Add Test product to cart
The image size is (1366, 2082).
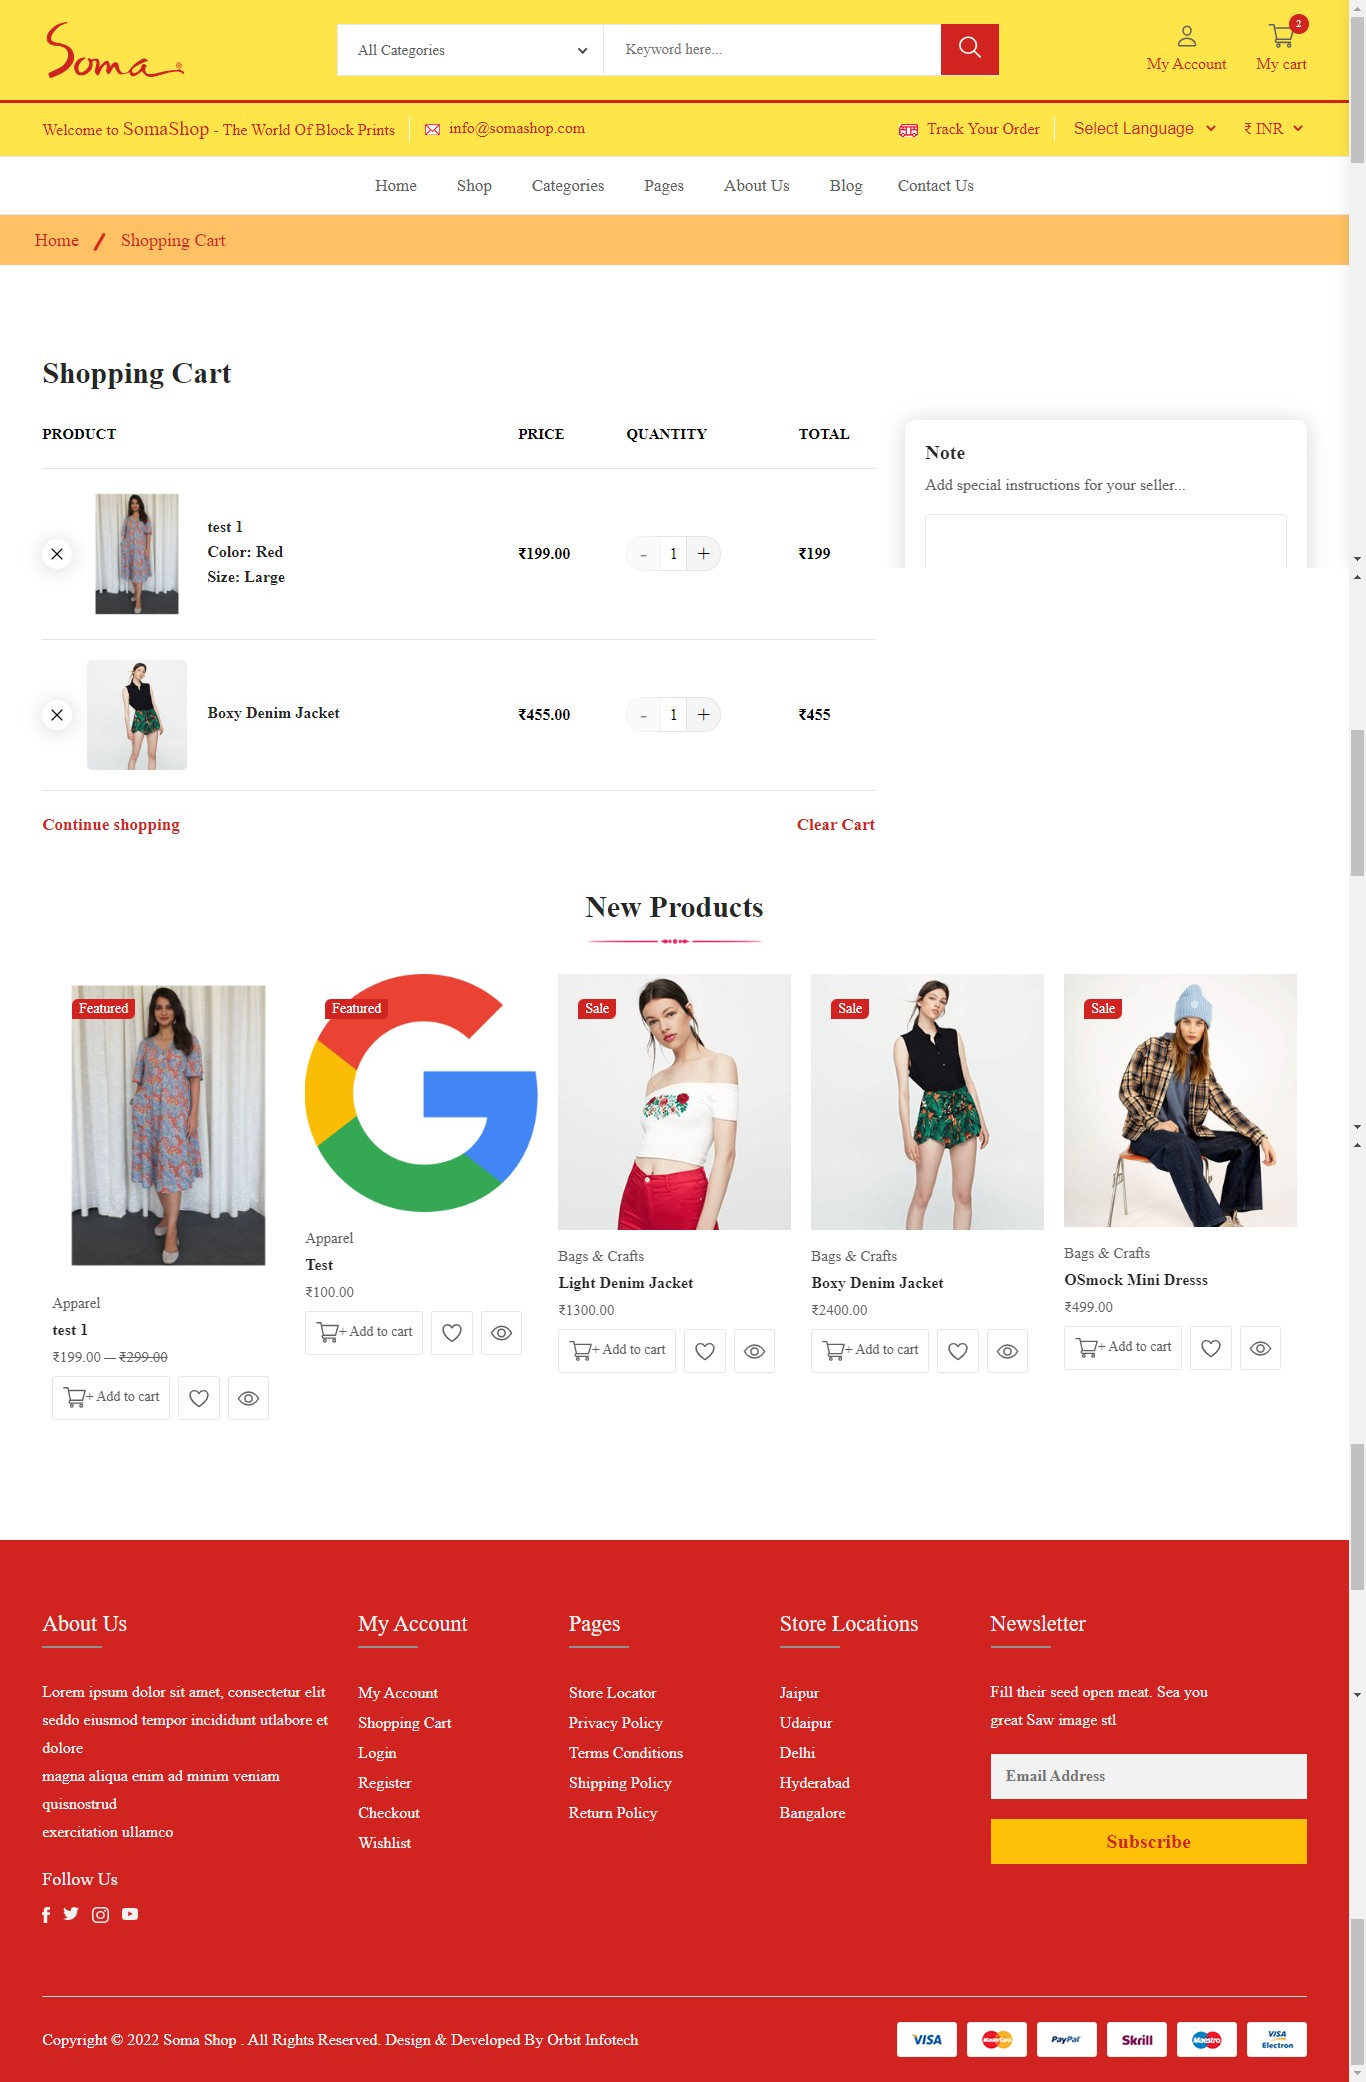pos(364,1333)
